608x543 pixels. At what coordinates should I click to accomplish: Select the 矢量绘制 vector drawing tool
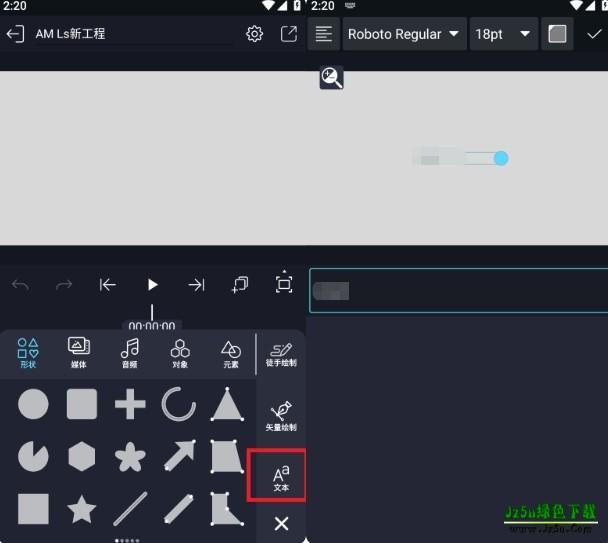pyautogui.click(x=281, y=416)
